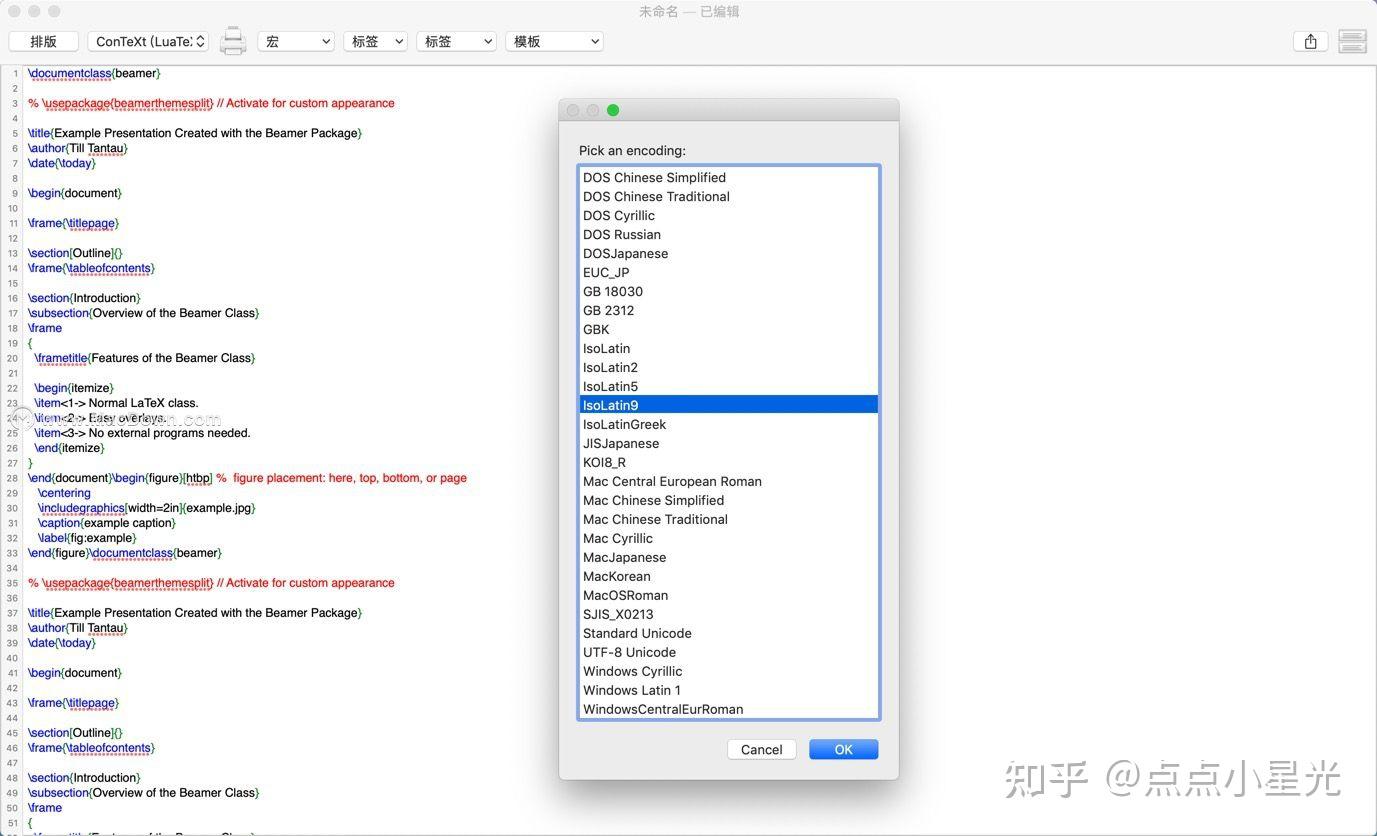Open the 模板 templates dropdown

[554, 41]
